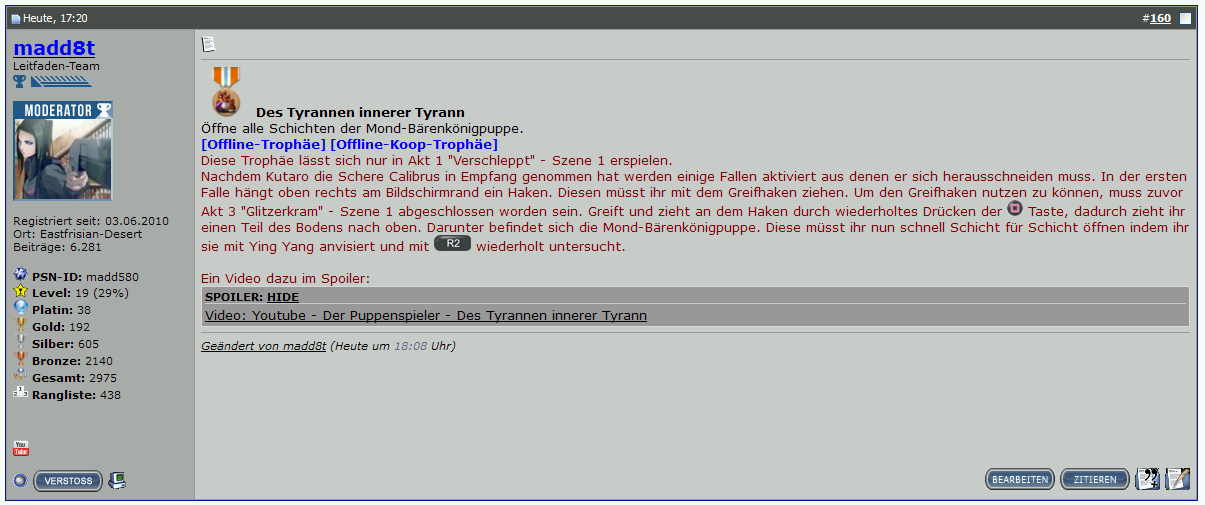Open the YouTube video link for Des Tyrannen innerer Tyrann
This screenshot has width=1205, height=505.
point(426,315)
